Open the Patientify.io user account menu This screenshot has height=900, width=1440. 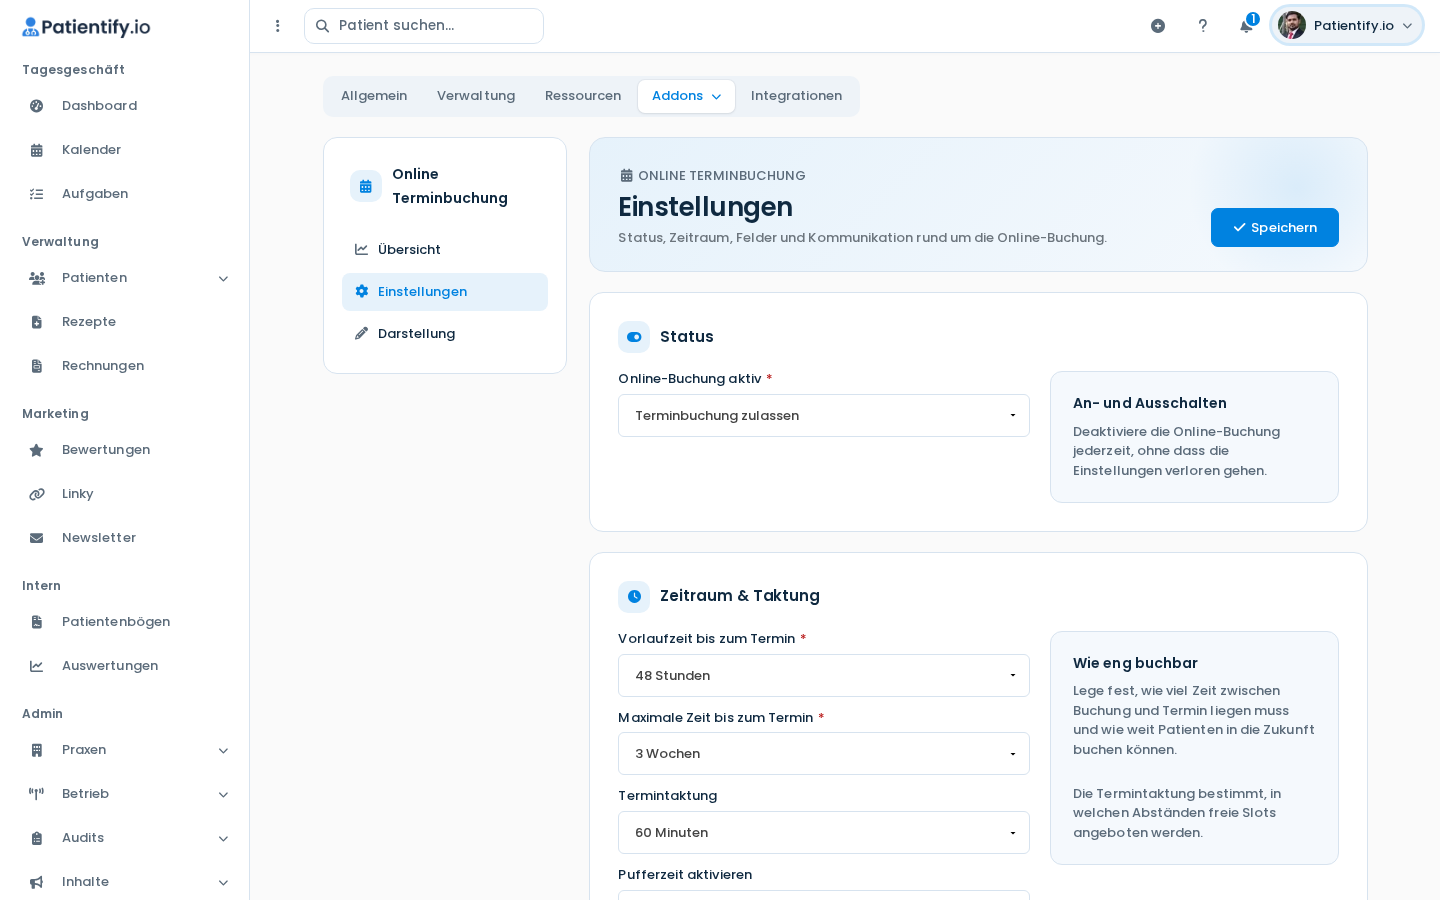1347,26
